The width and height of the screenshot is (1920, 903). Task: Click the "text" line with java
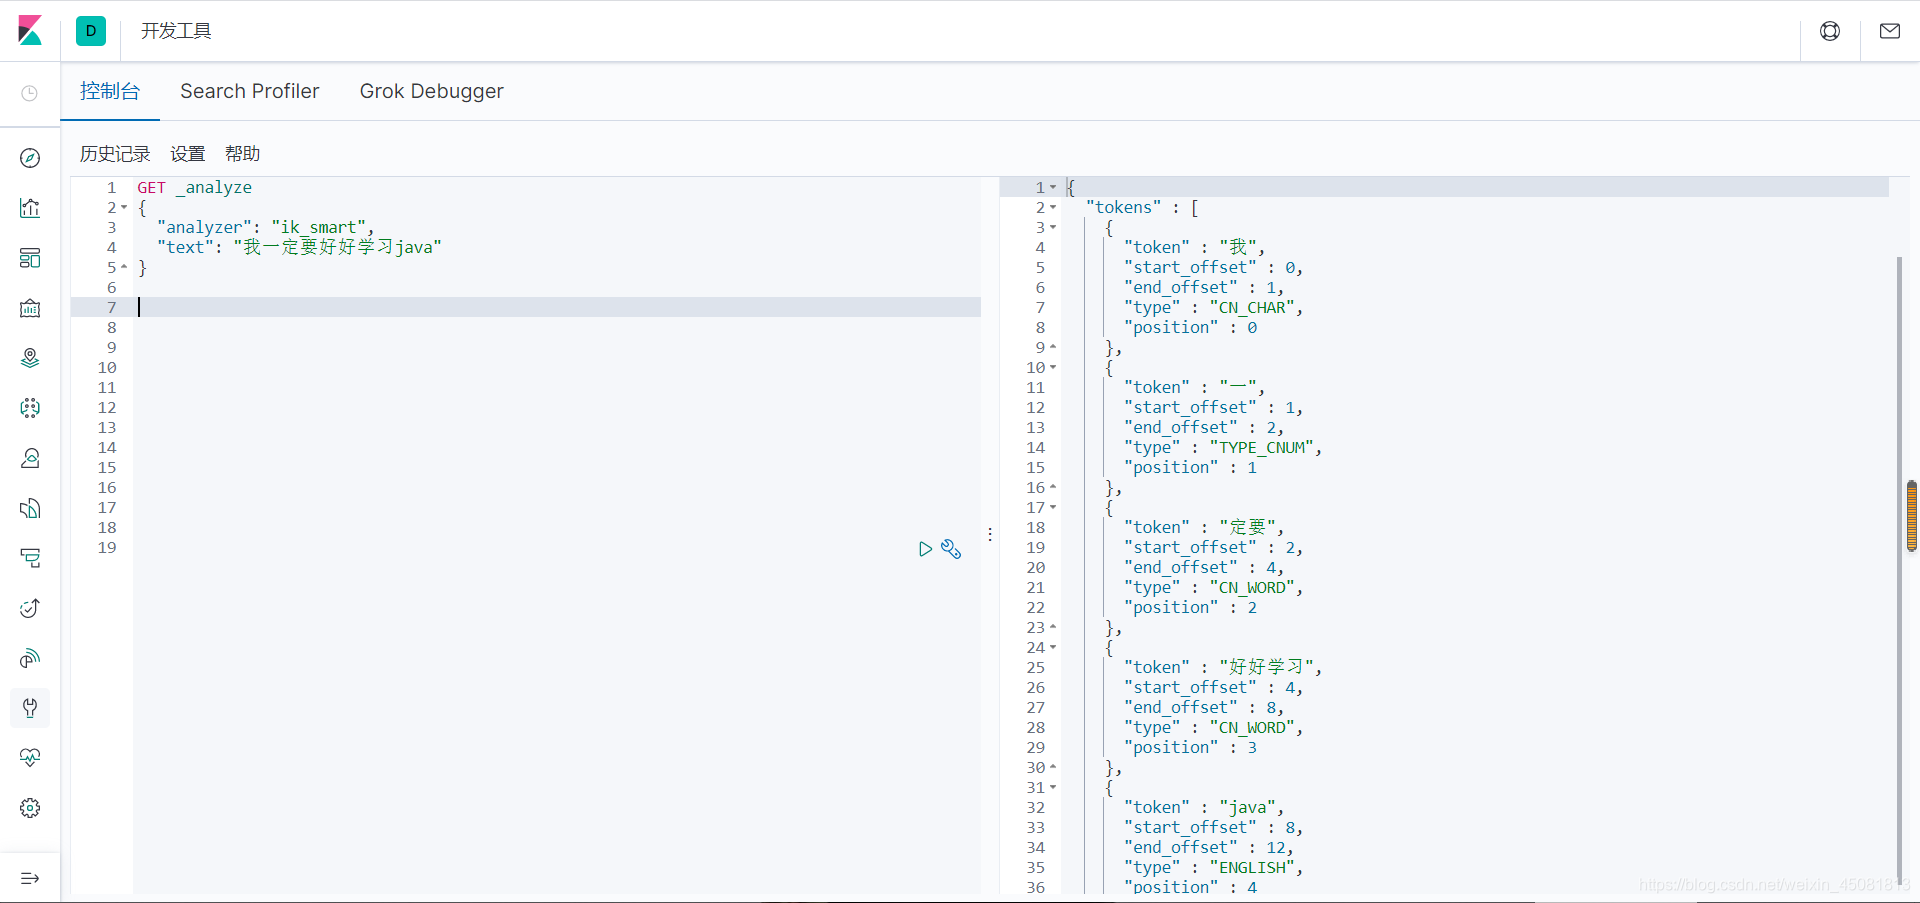tap(299, 247)
